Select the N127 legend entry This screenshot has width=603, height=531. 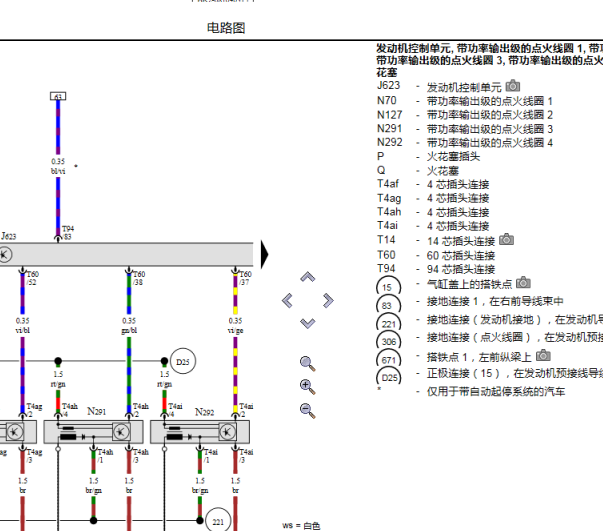pyautogui.click(x=465, y=115)
